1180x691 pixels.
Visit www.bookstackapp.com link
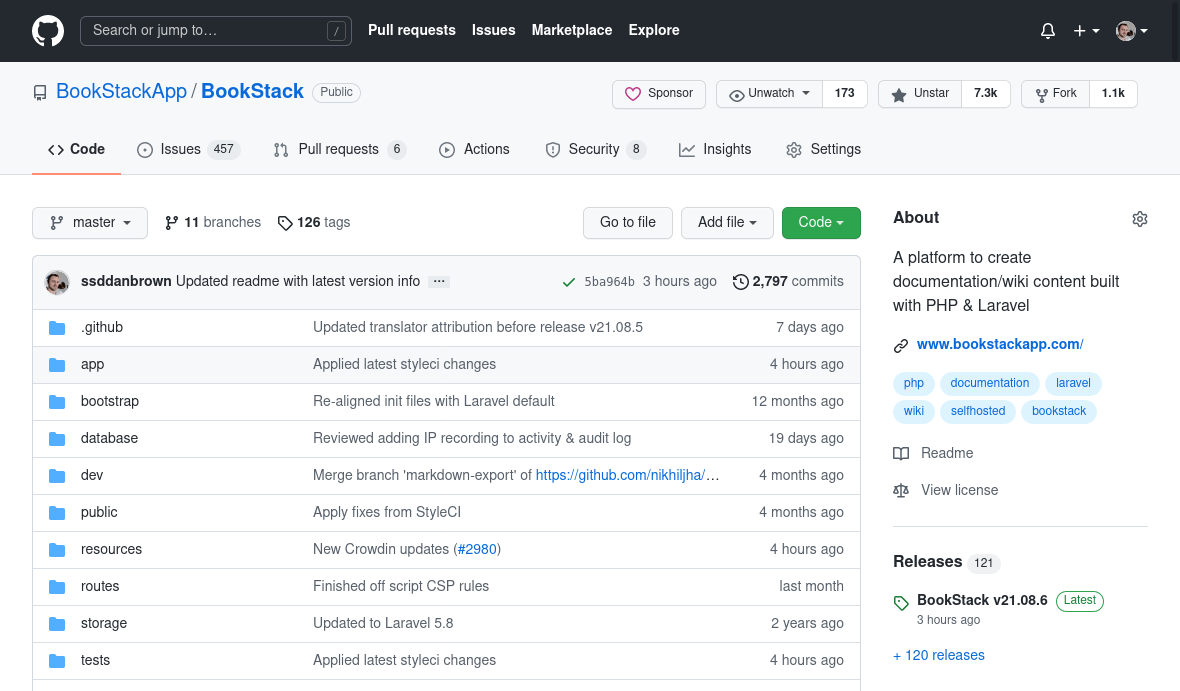pyautogui.click(x=1000, y=344)
